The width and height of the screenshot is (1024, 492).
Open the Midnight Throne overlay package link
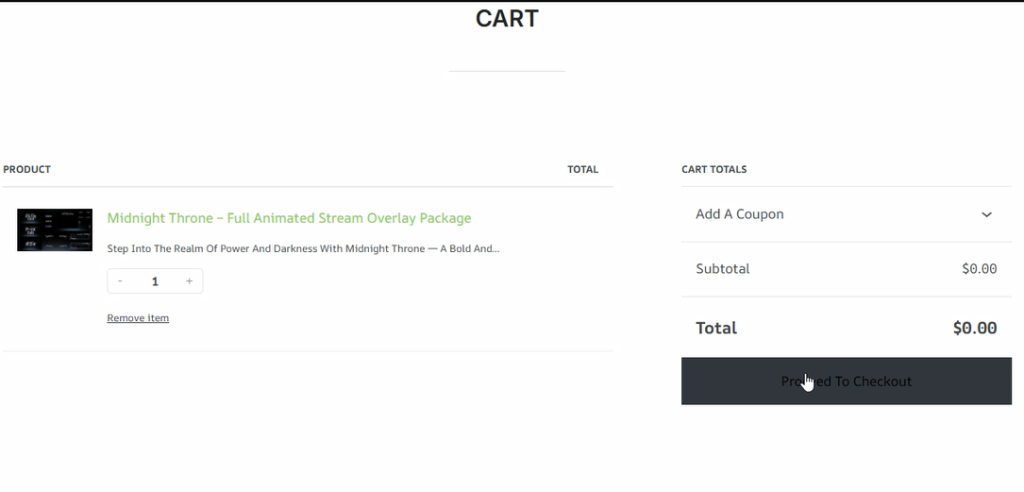(x=289, y=218)
